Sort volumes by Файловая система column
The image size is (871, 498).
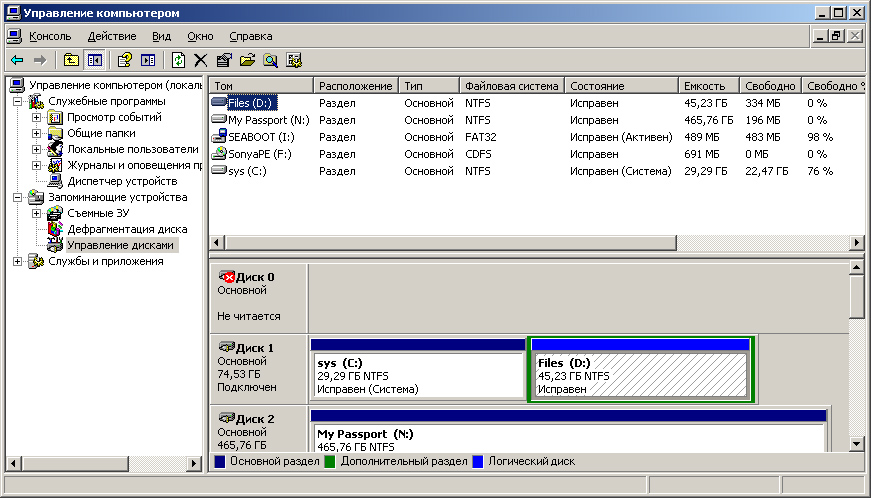pos(511,87)
